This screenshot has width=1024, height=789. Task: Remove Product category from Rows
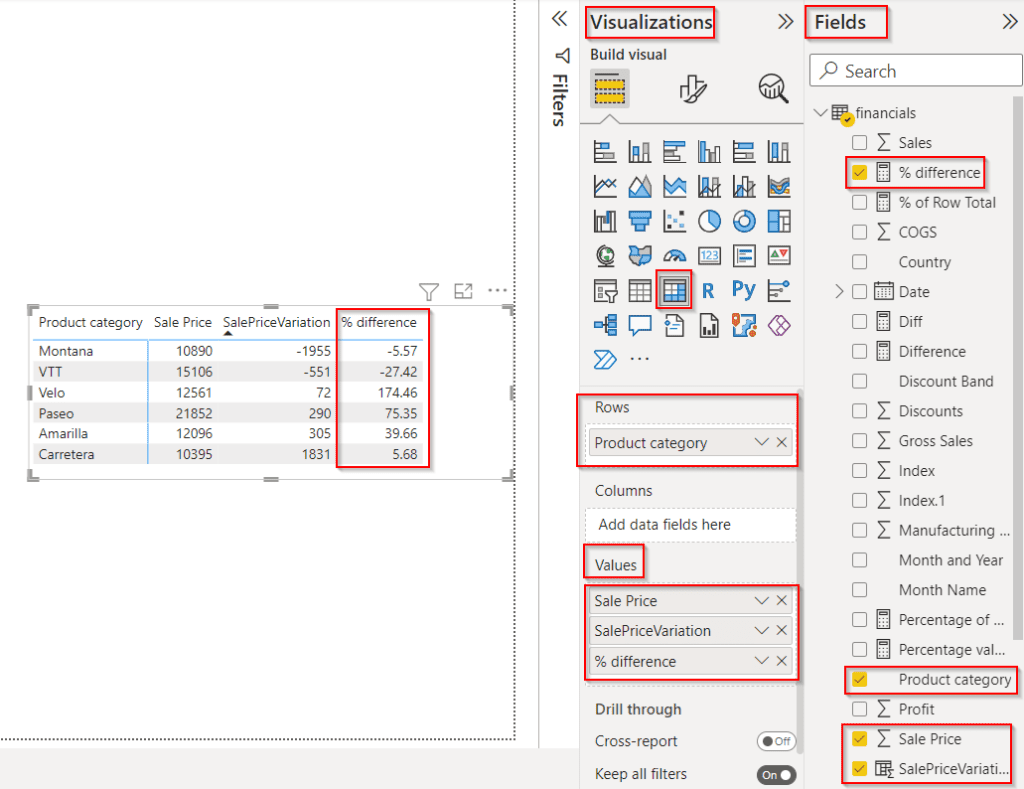coord(782,442)
